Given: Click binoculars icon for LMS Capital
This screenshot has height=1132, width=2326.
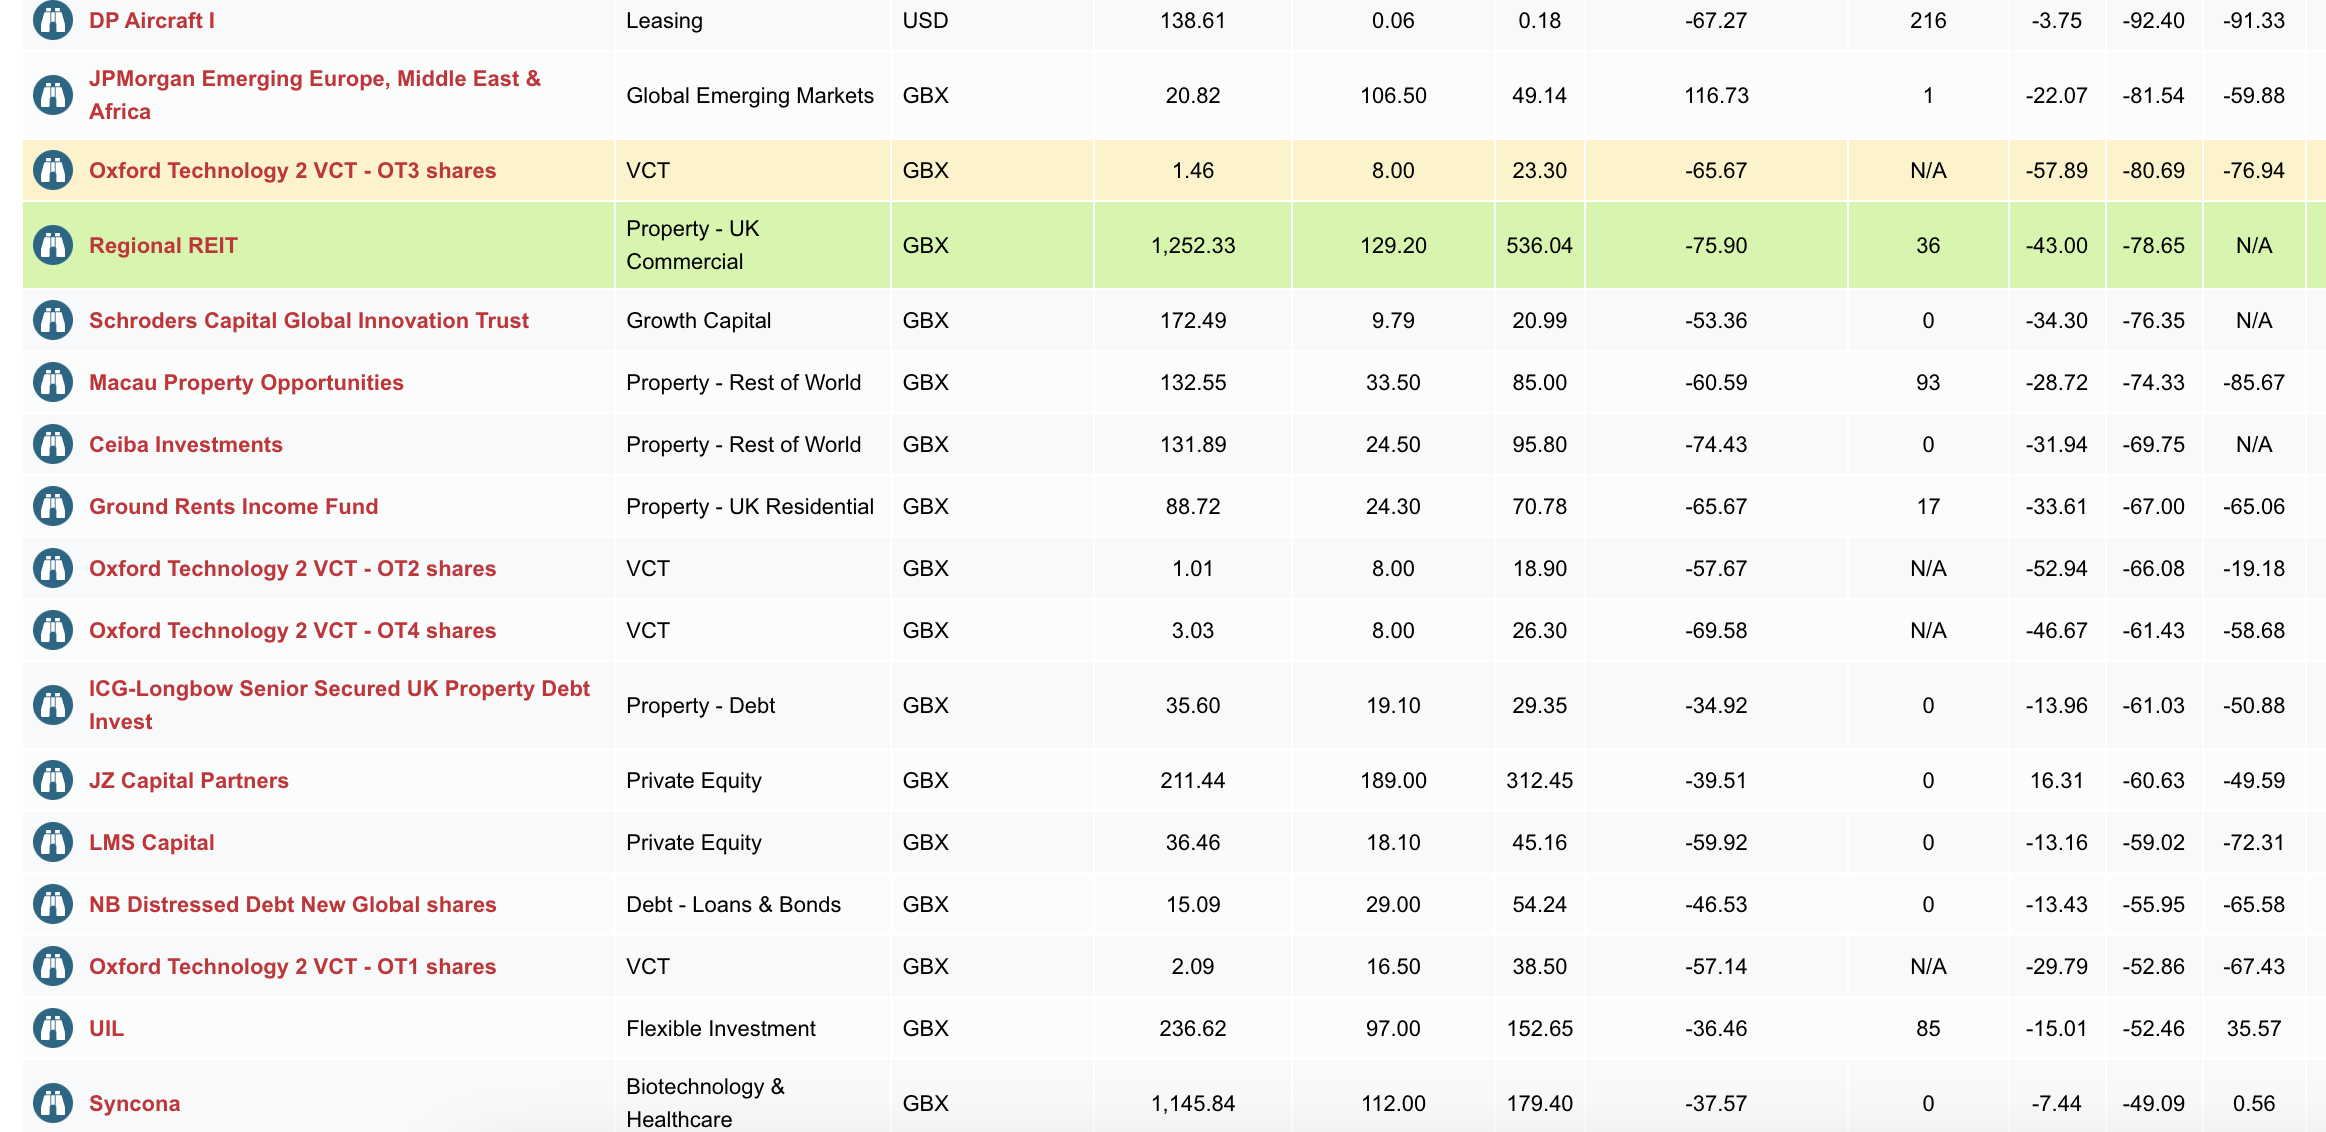Looking at the screenshot, I should [53, 842].
